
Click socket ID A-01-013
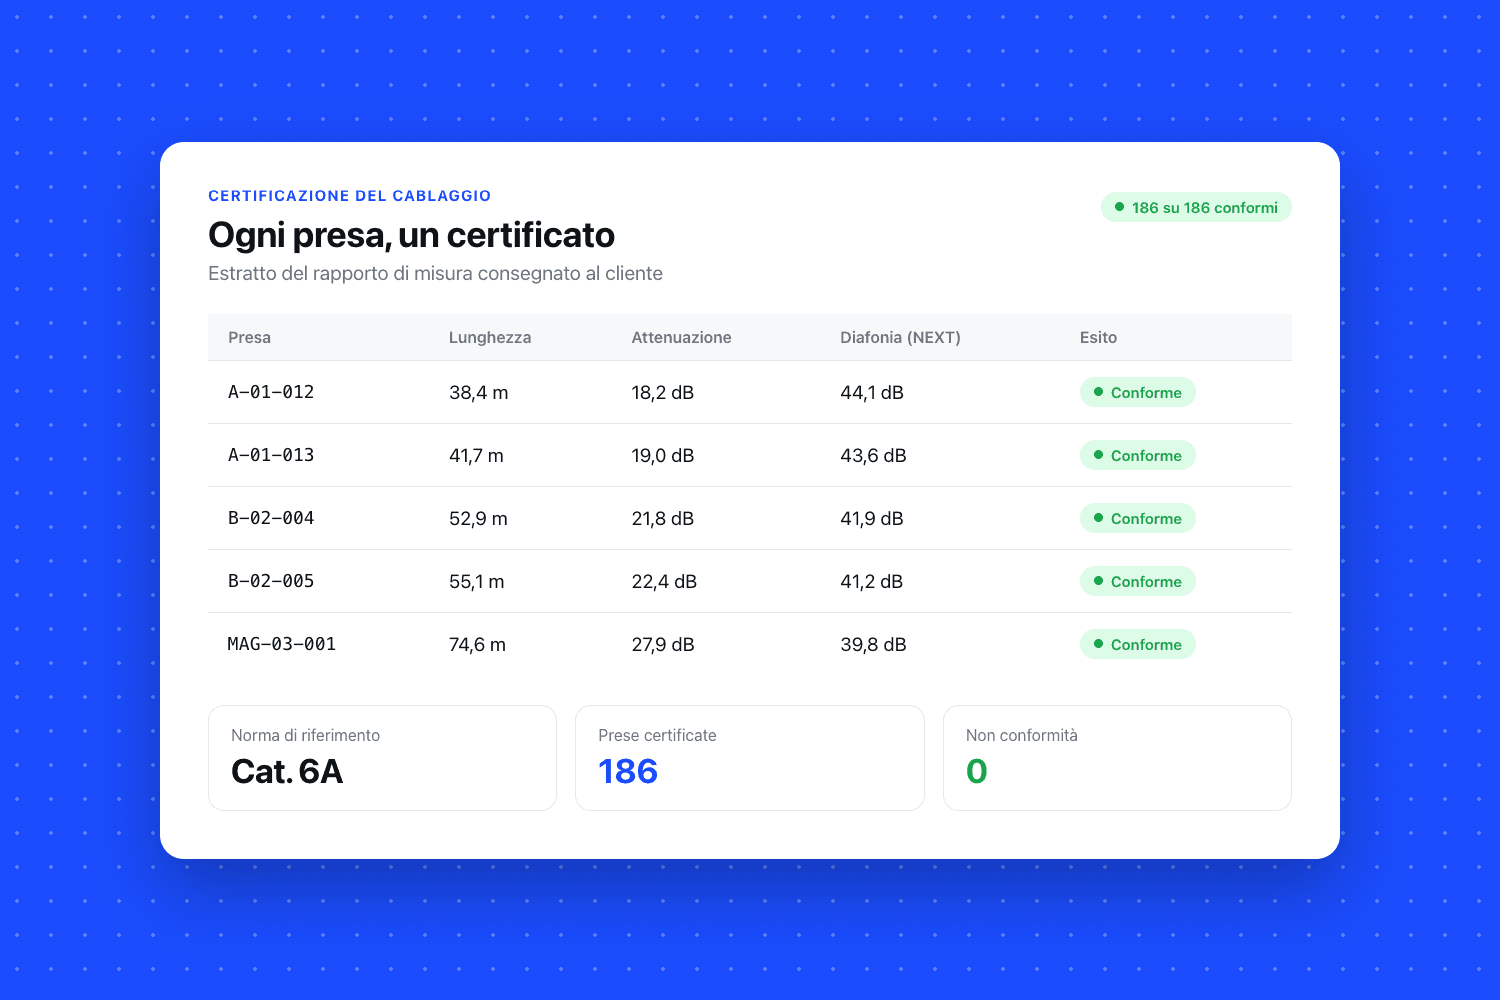coord(271,455)
